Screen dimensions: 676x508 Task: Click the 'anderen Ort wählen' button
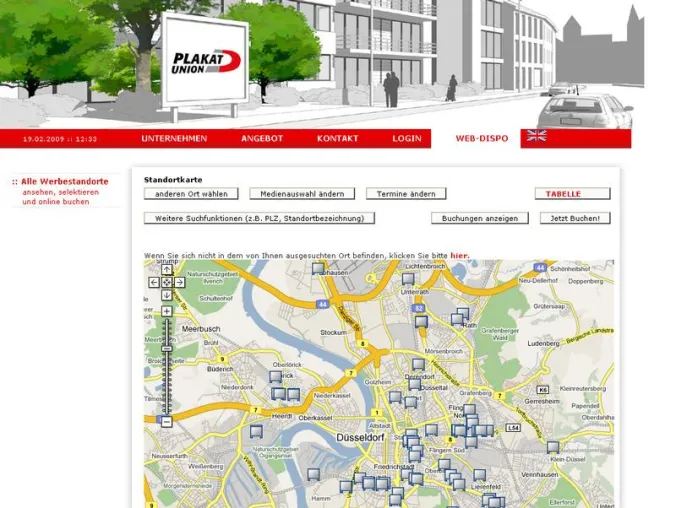[x=191, y=194]
